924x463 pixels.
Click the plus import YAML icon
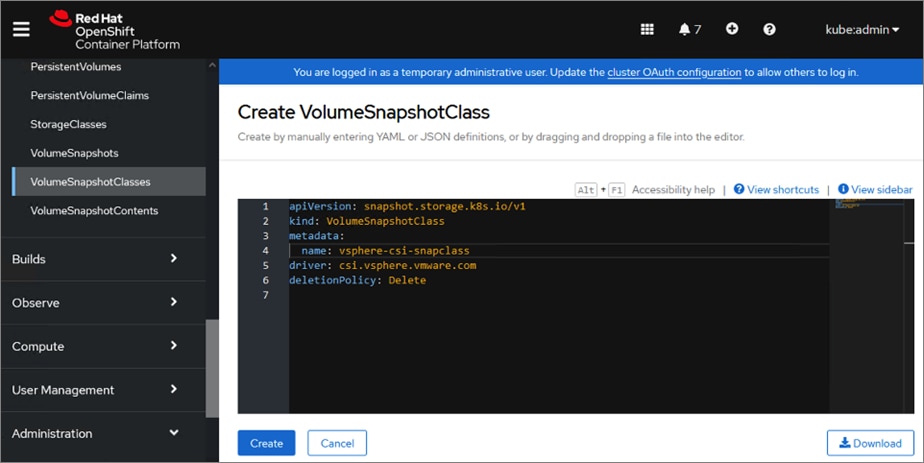point(732,29)
